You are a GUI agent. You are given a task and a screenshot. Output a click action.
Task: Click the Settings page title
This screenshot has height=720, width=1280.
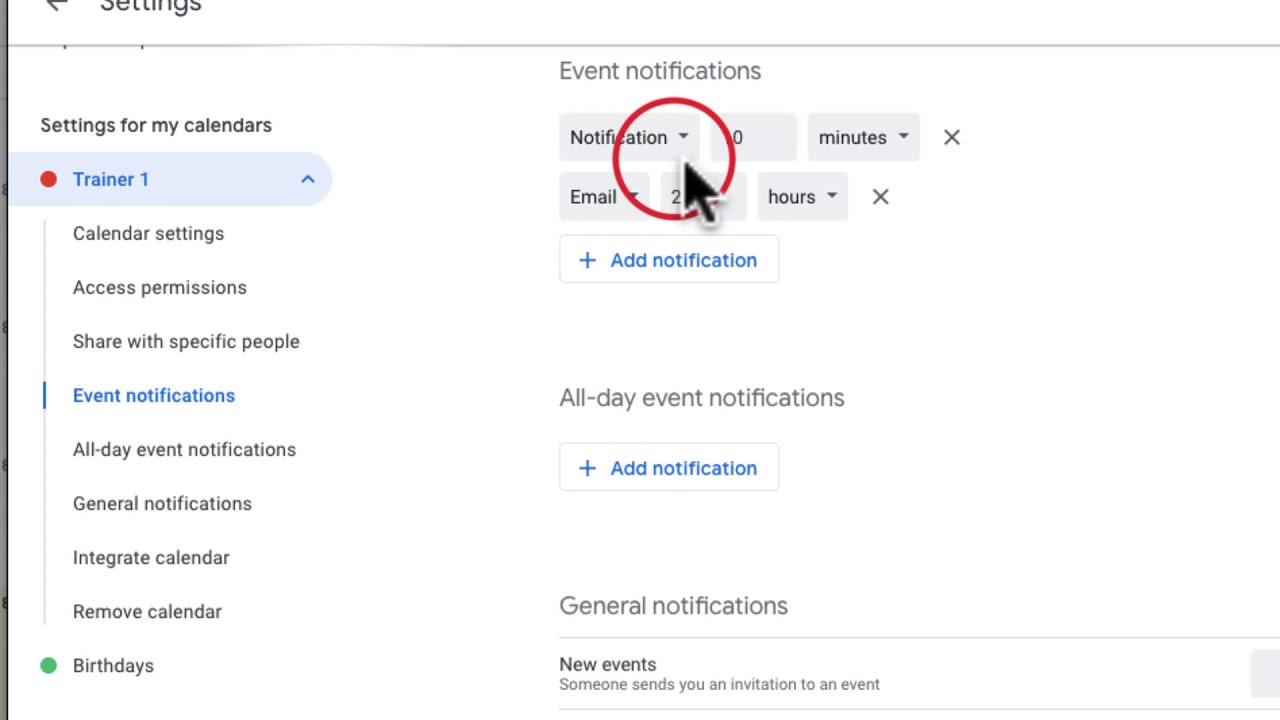pyautogui.click(x=151, y=6)
